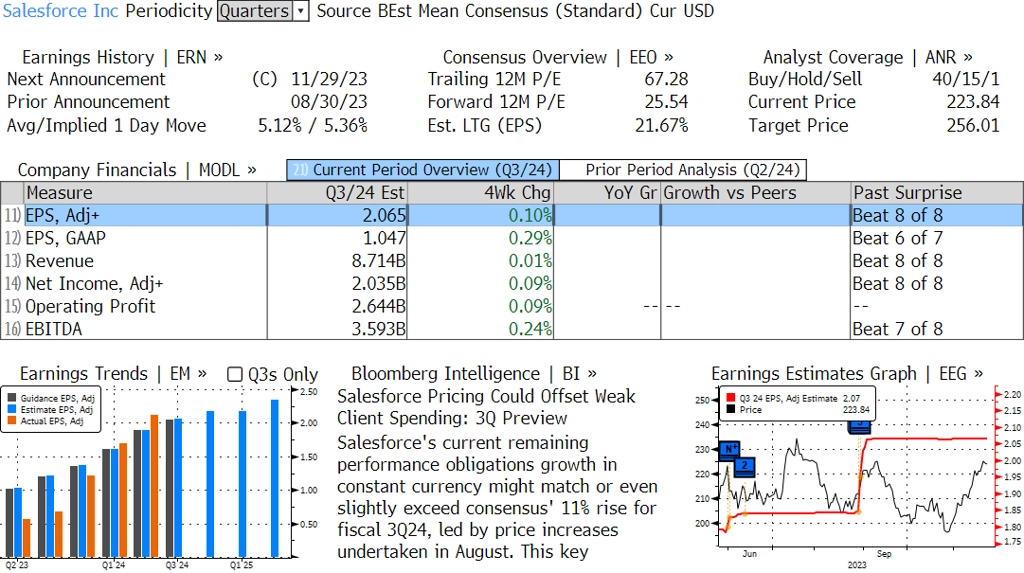Click the 4Wk Chg column header
The width and height of the screenshot is (1024, 573).
coord(481,193)
